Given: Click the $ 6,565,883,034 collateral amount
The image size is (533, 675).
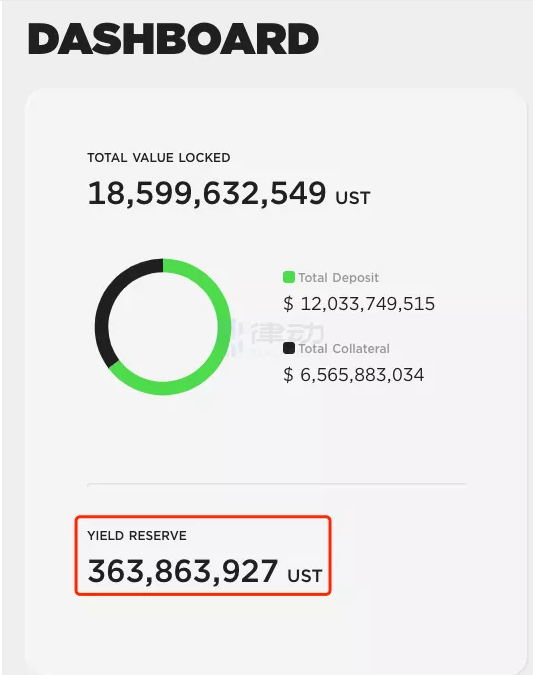Looking at the screenshot, I should click(x=353, y=375).
